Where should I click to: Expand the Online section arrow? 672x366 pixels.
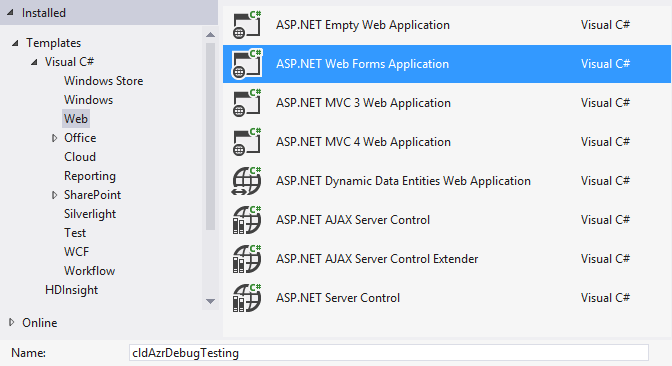(12, 322)
